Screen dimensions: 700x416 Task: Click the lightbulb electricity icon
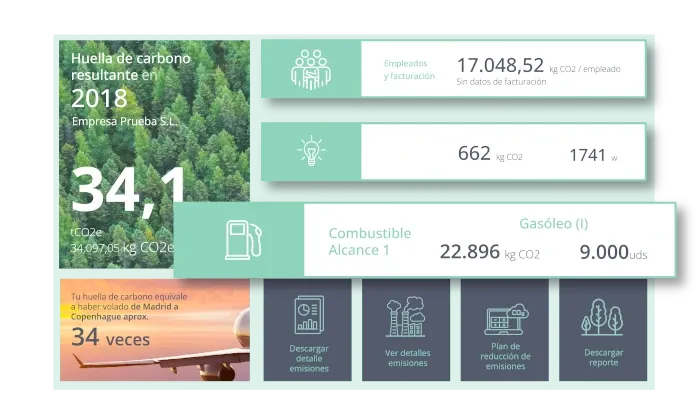click(310, 153)
